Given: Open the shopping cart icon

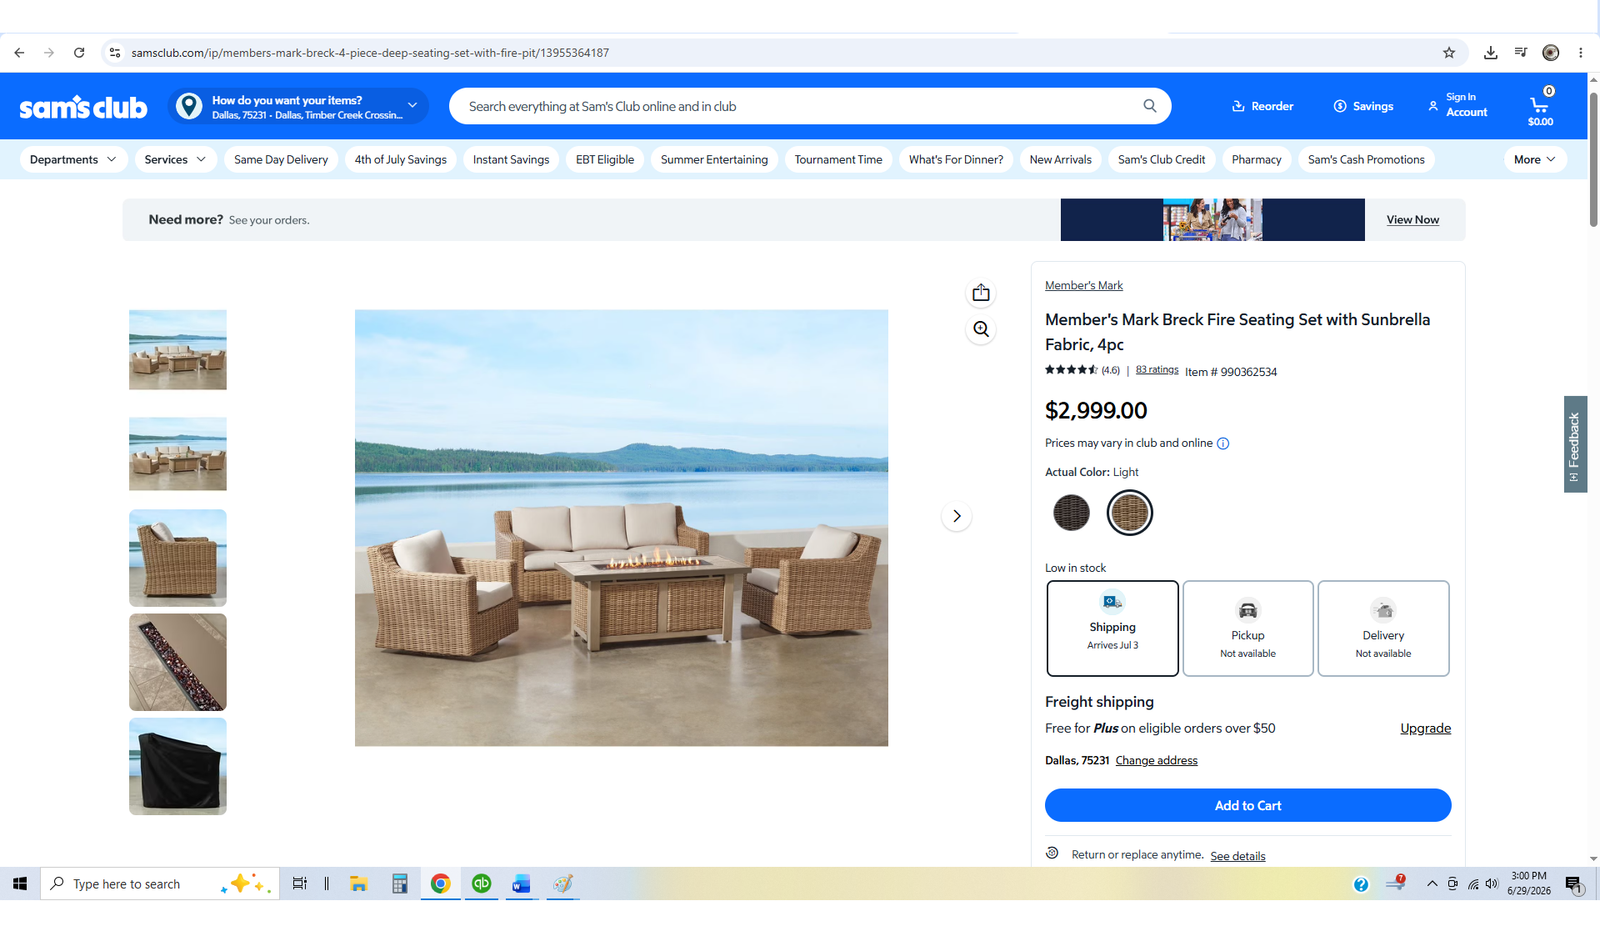Looking at the screenshot, I should click(1540, 105).
